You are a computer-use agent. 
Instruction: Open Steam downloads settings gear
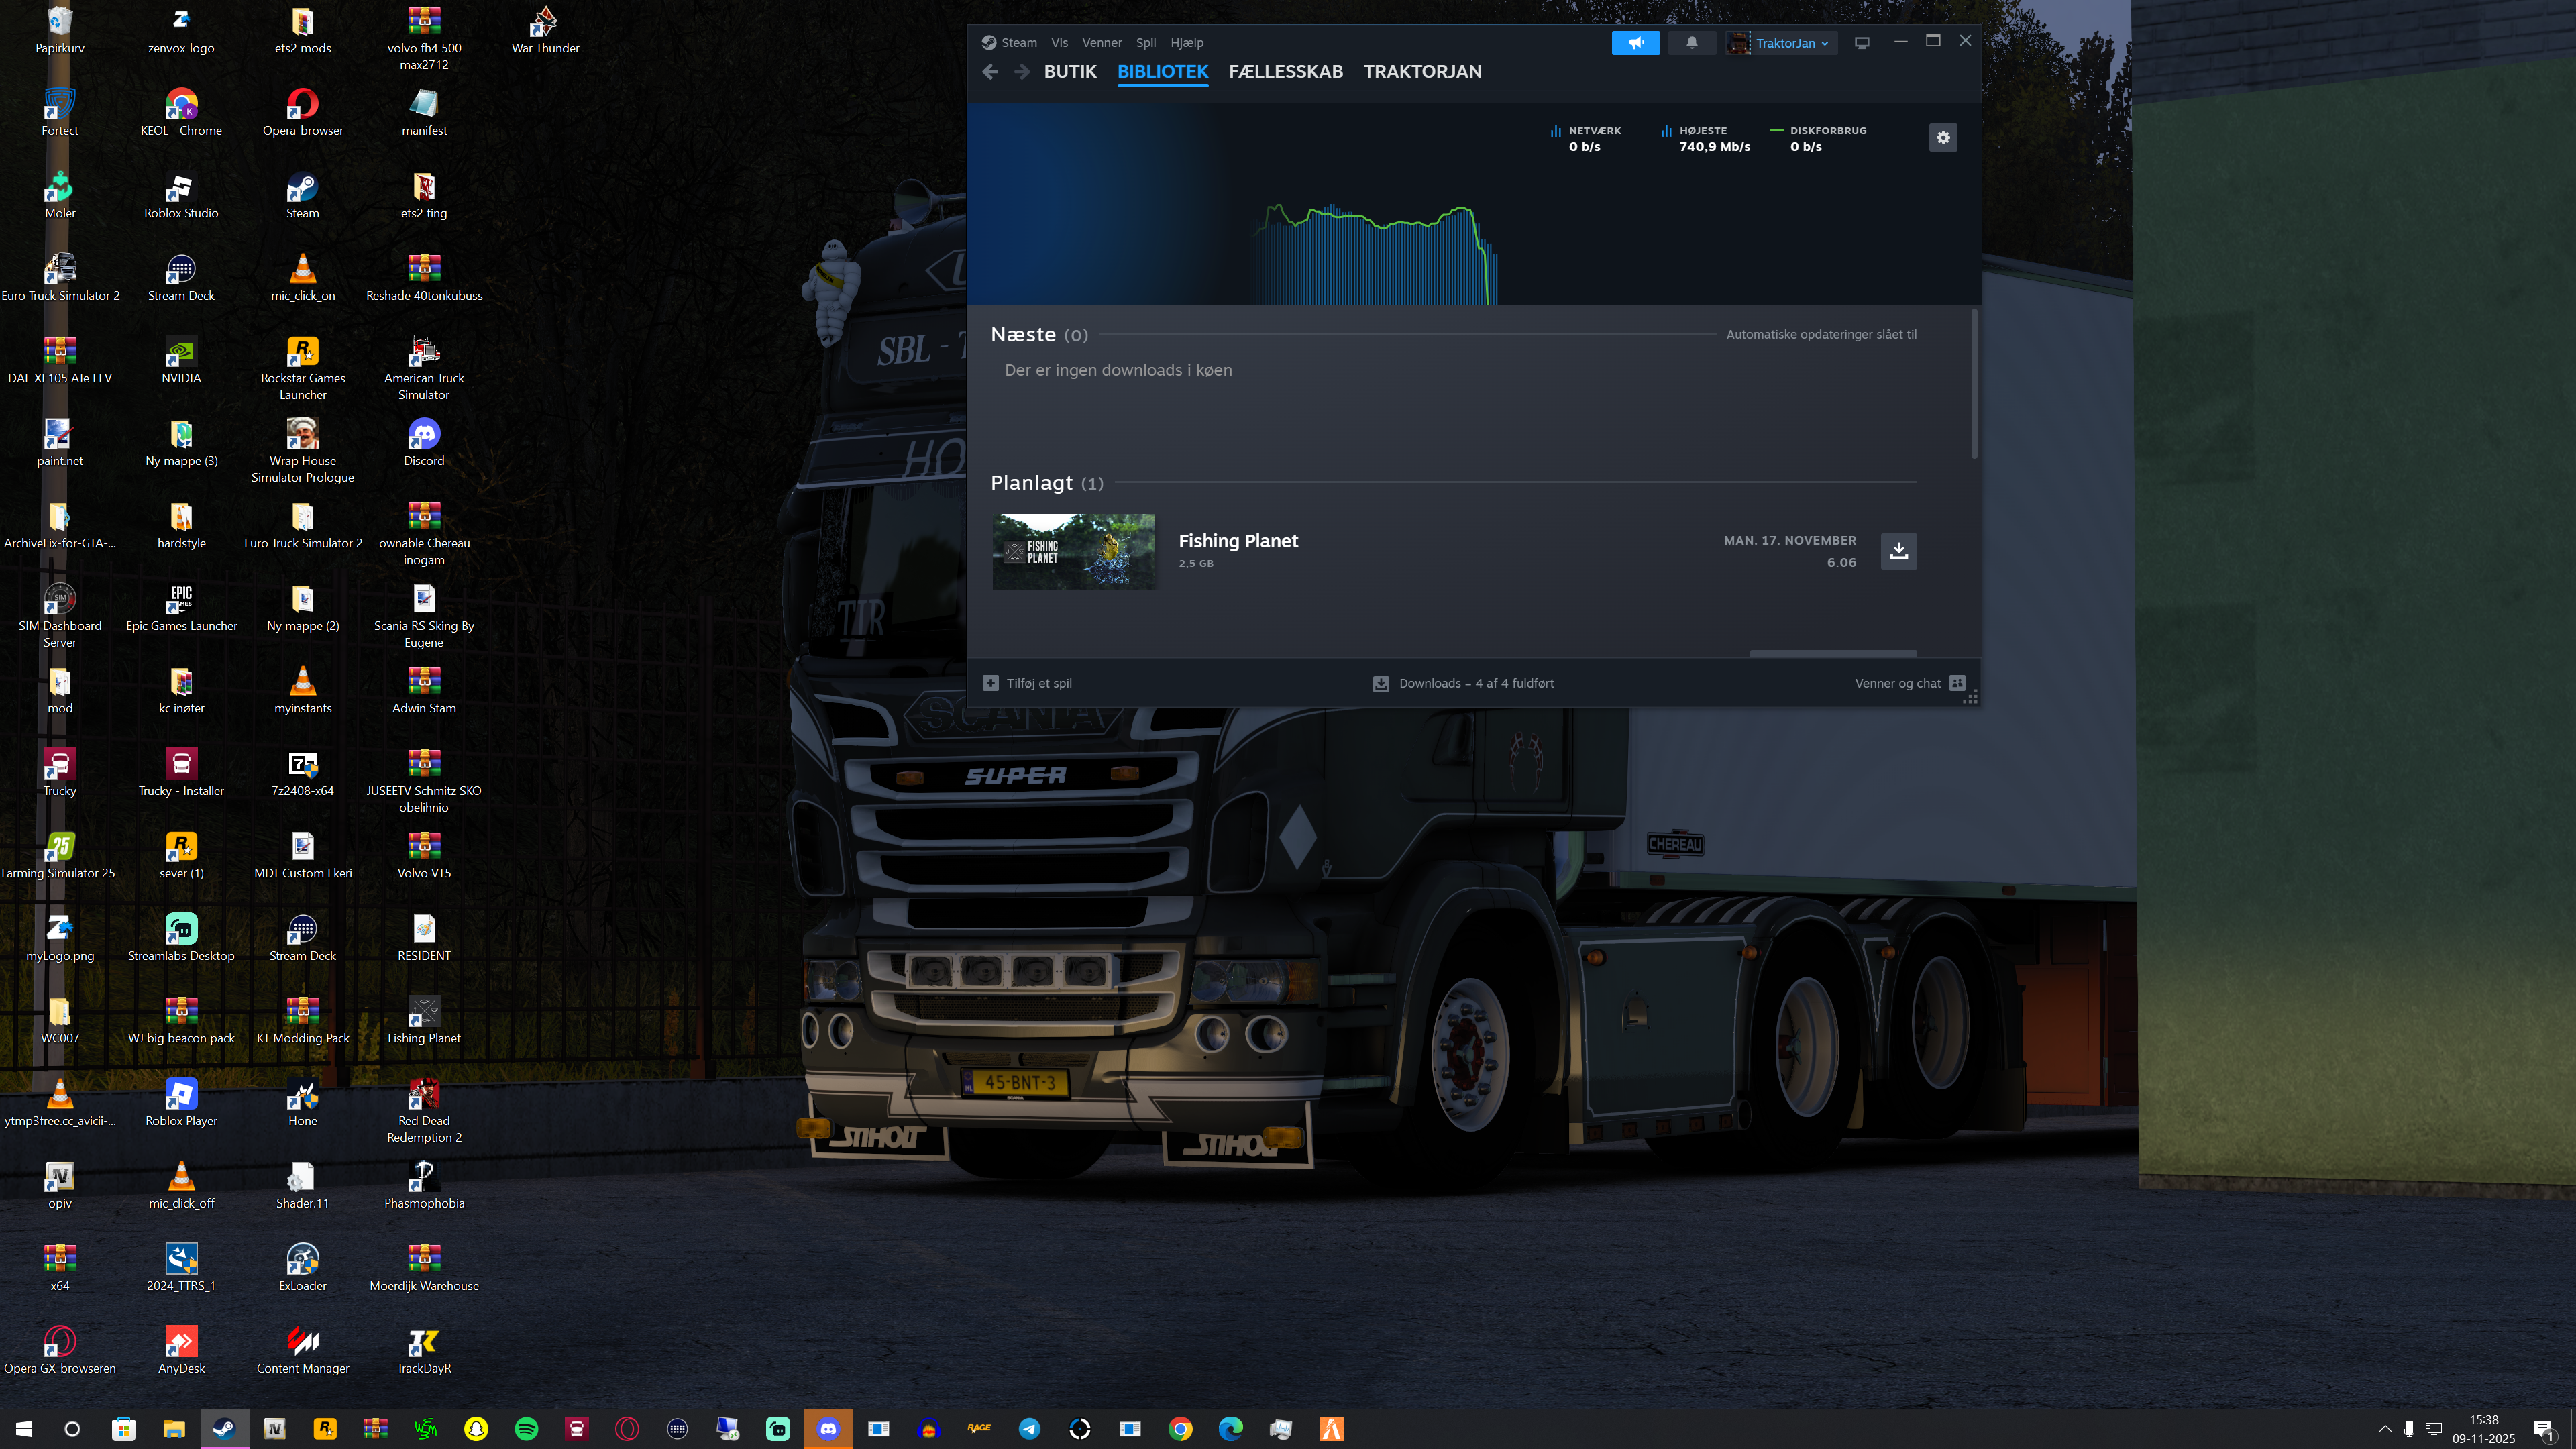click(1942, 138)
